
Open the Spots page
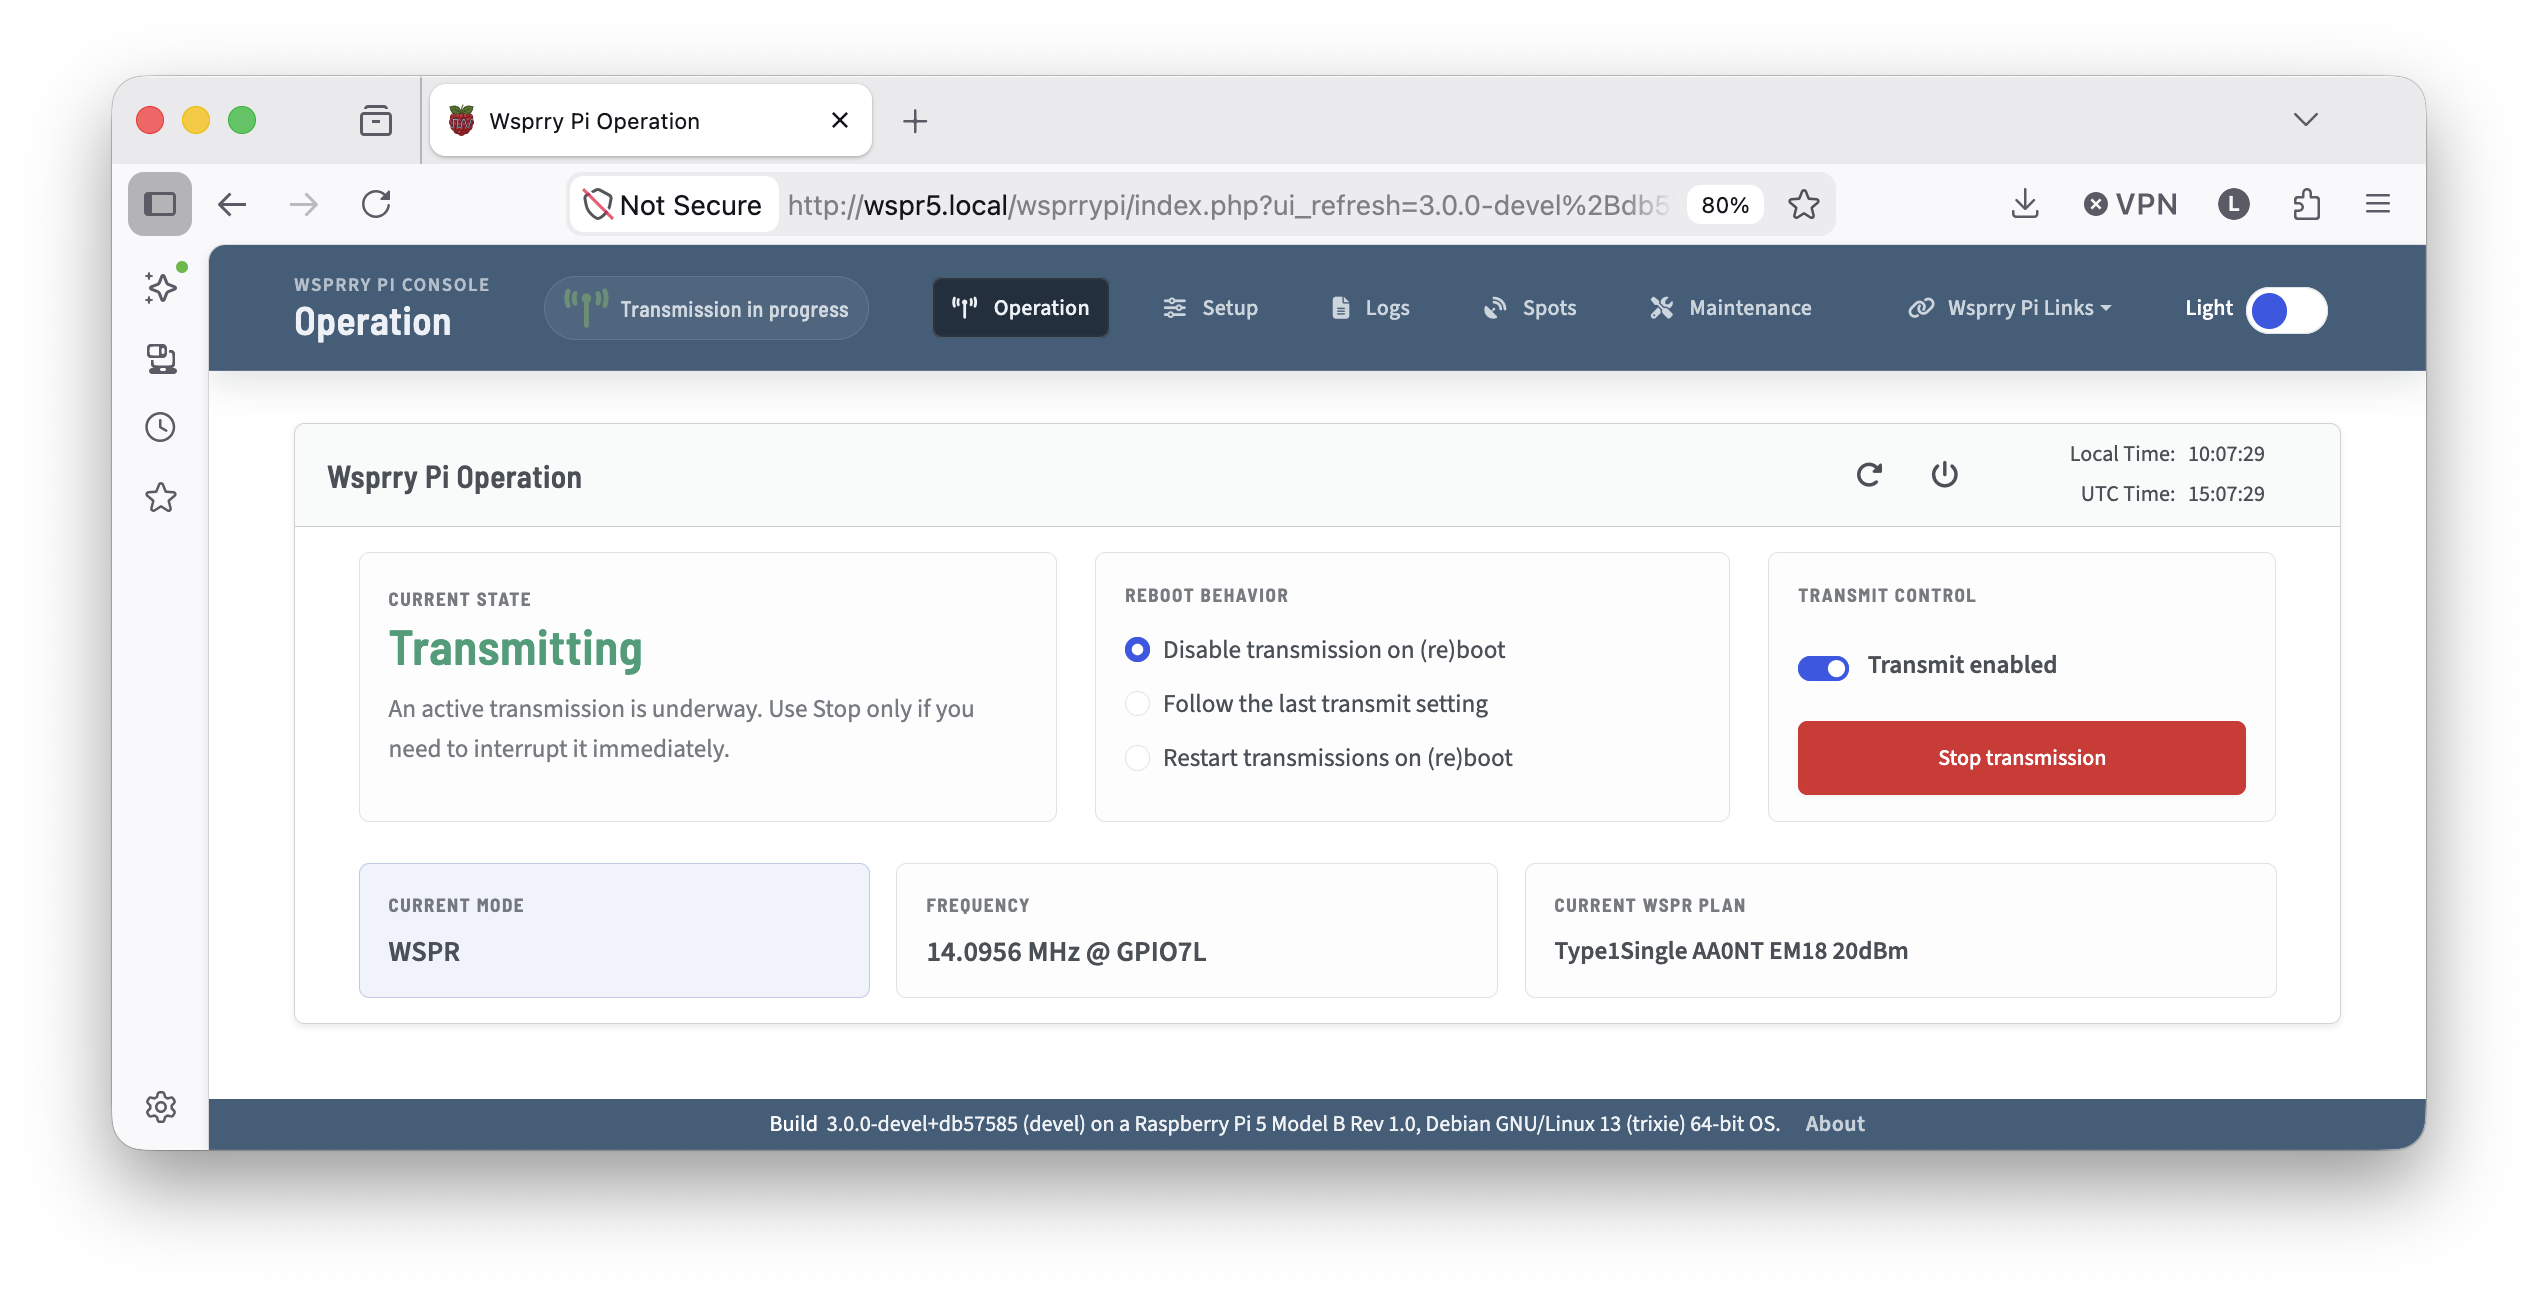click(1530, 308)
